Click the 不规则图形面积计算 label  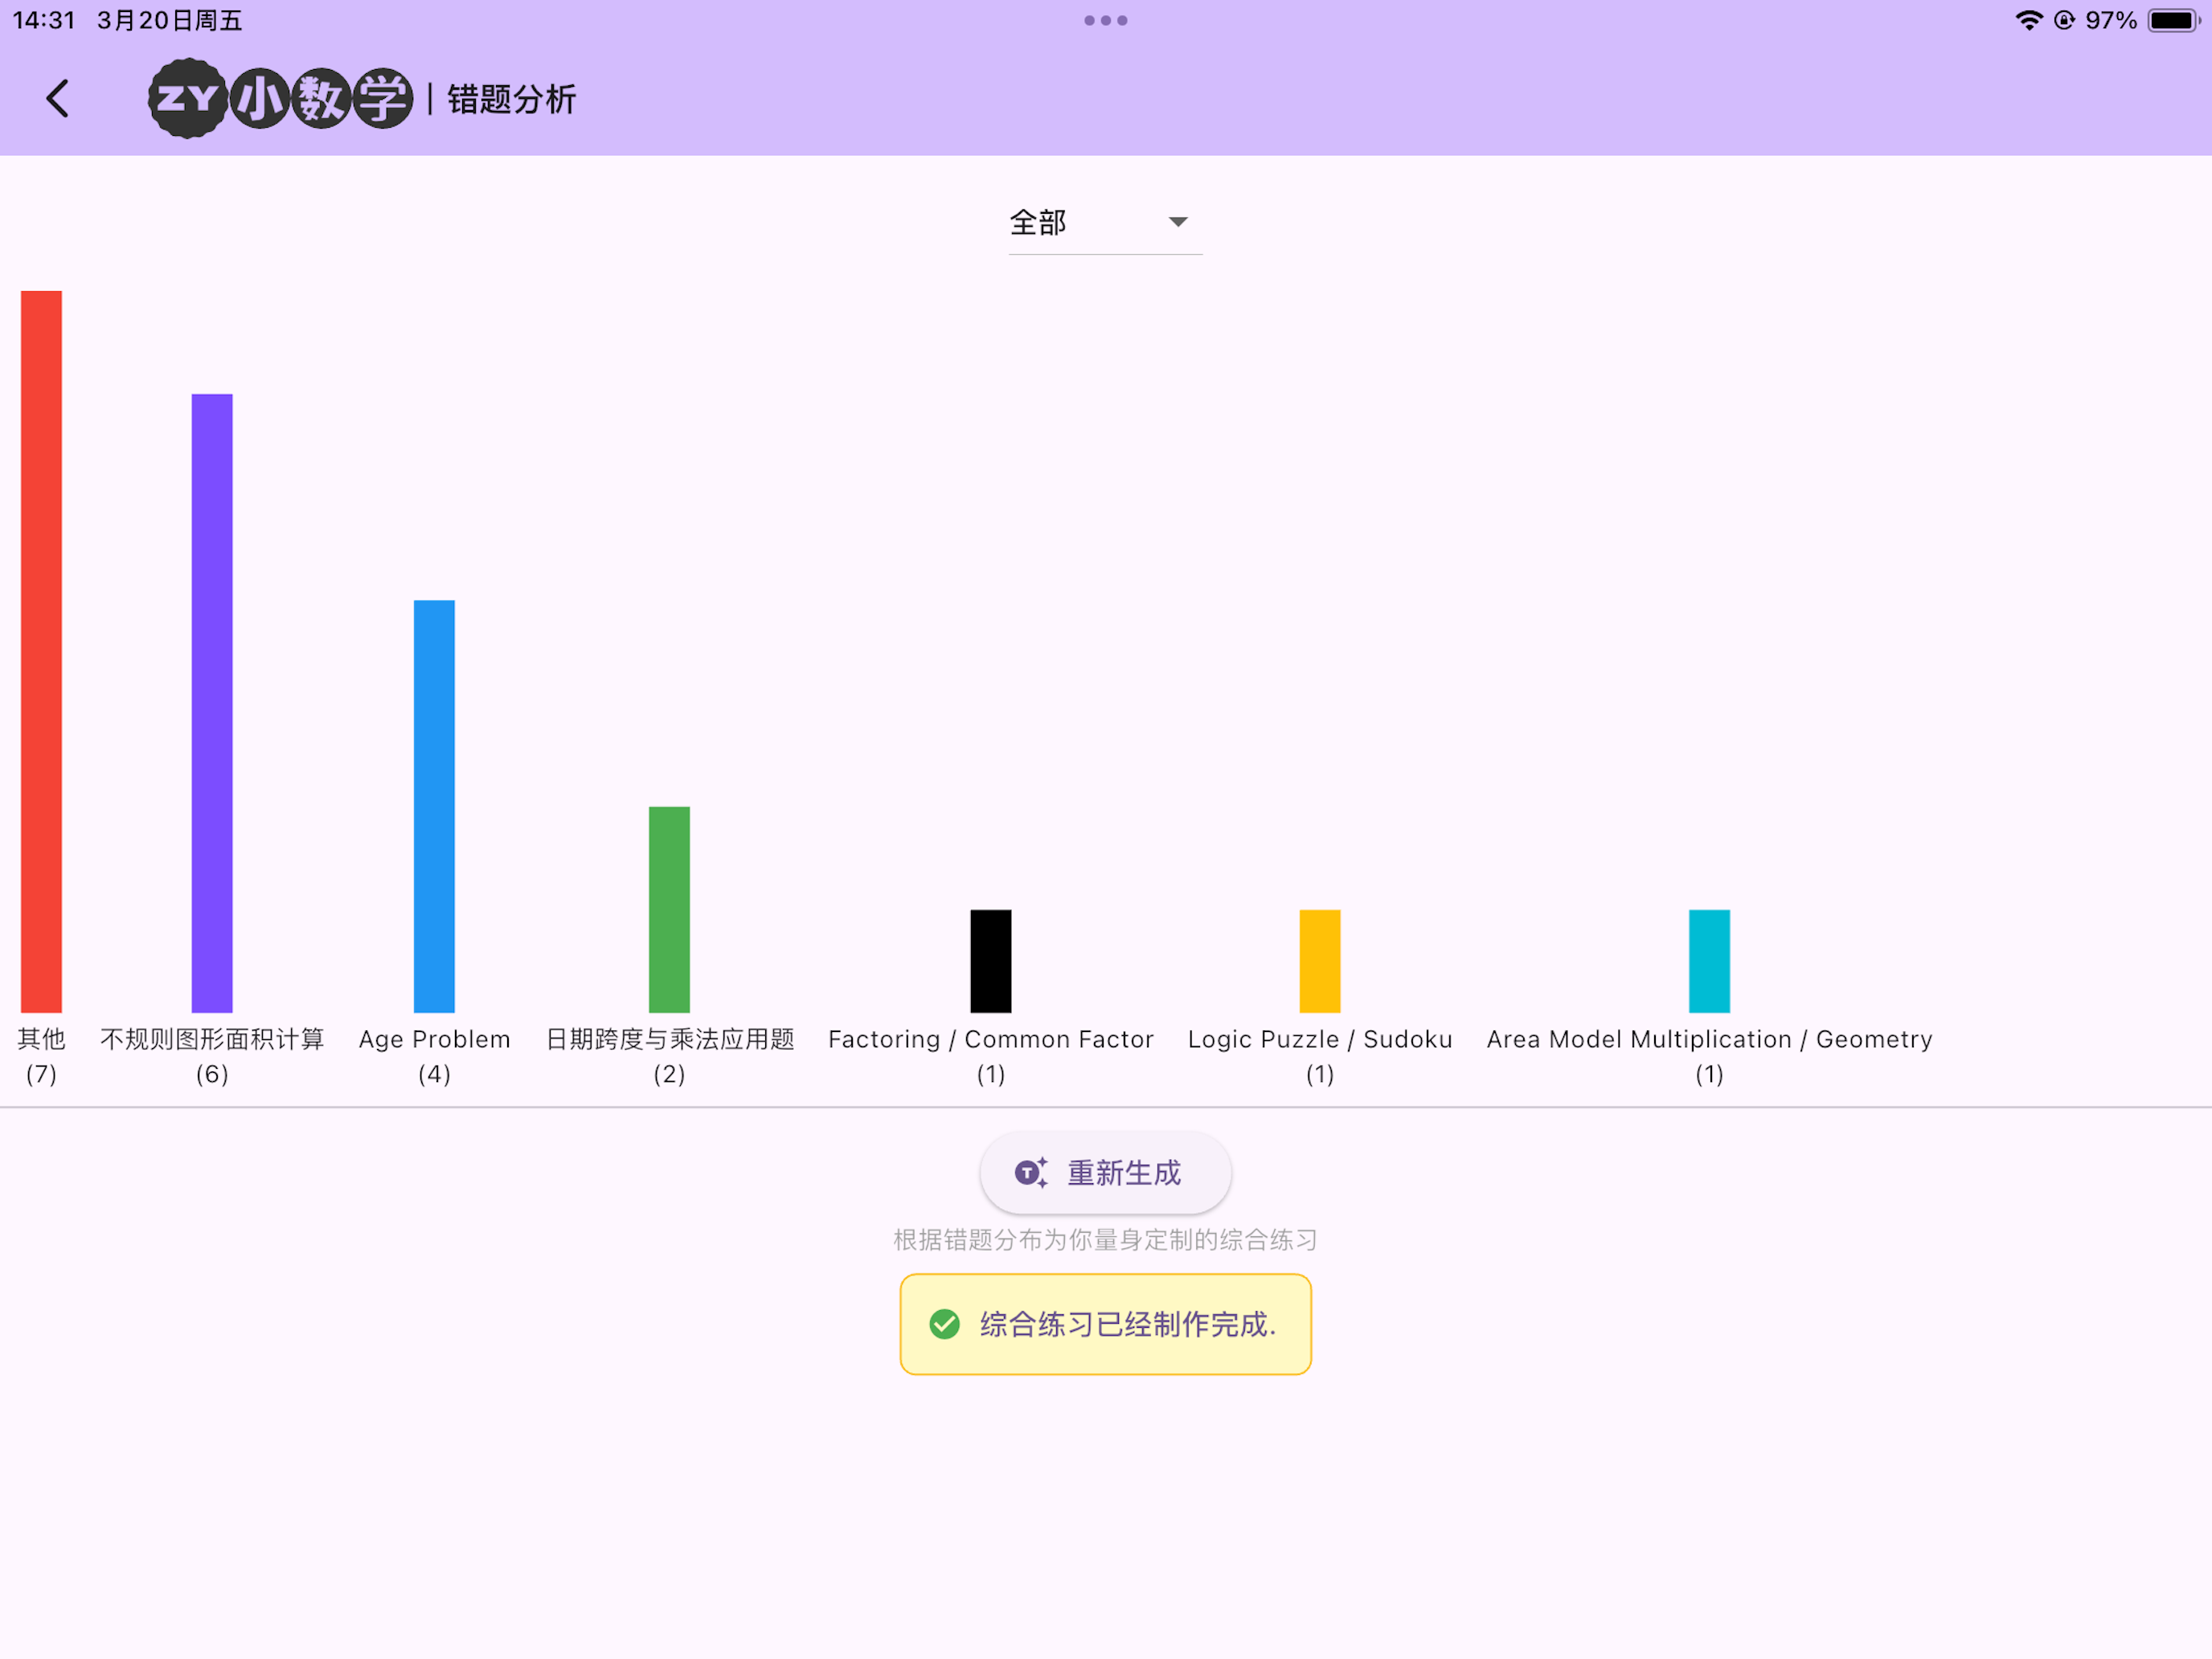coord(212,1039)
